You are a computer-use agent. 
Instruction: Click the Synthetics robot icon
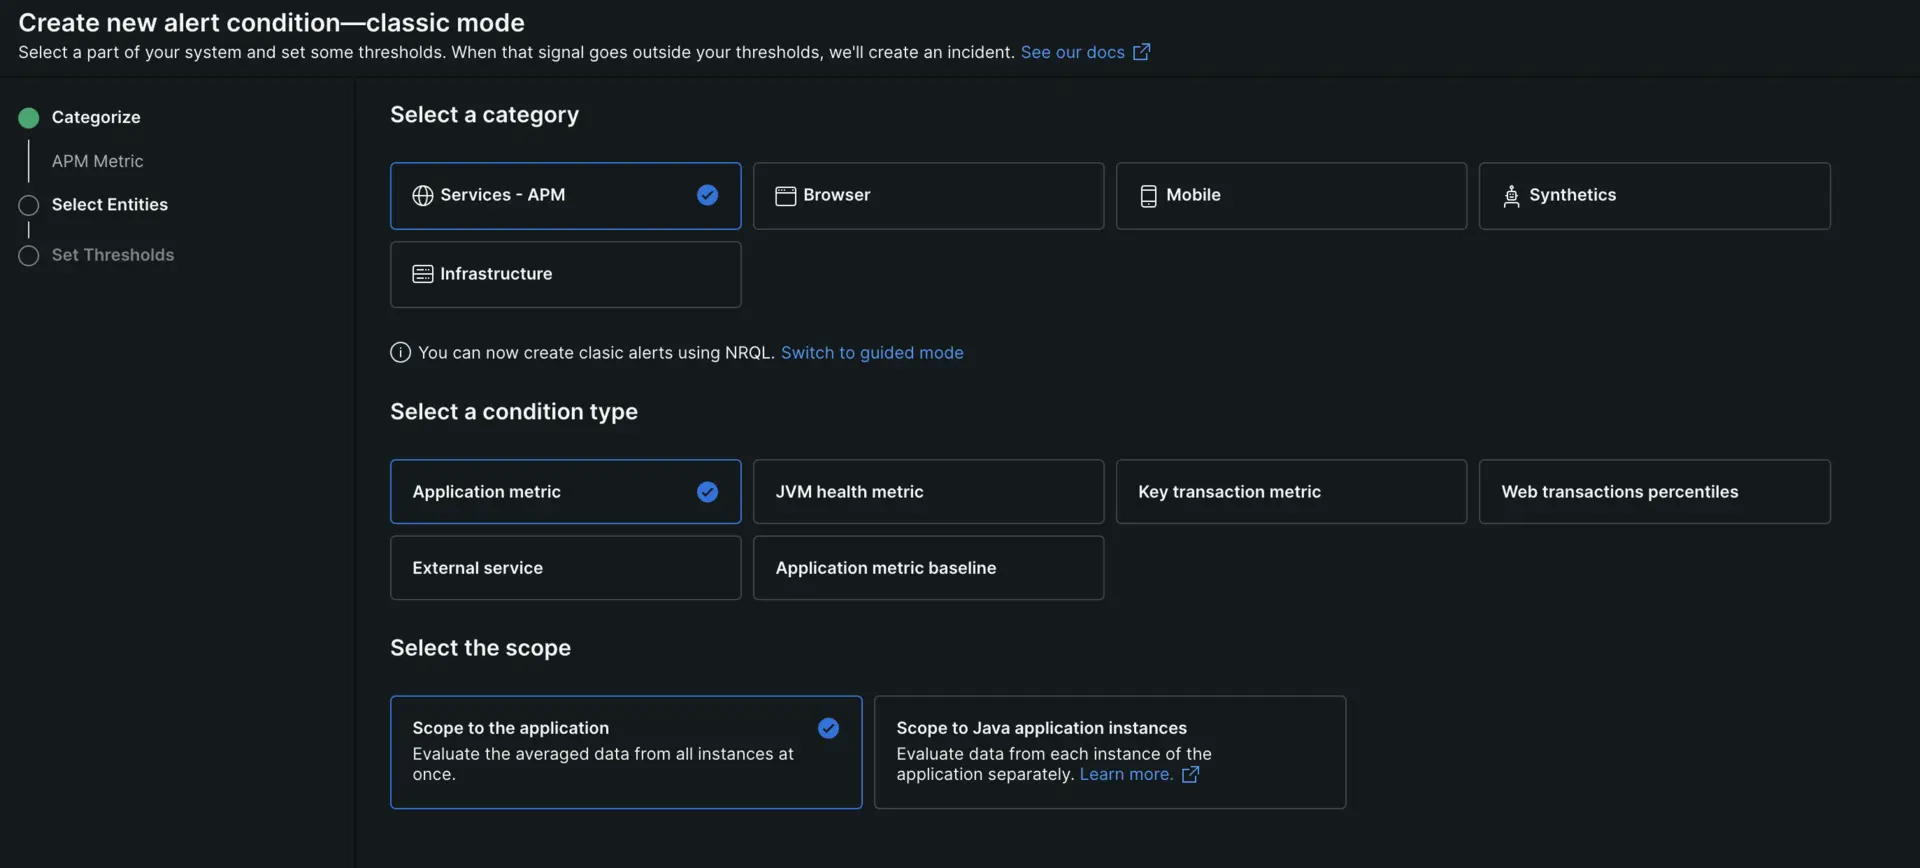(x=1511, y=196)
